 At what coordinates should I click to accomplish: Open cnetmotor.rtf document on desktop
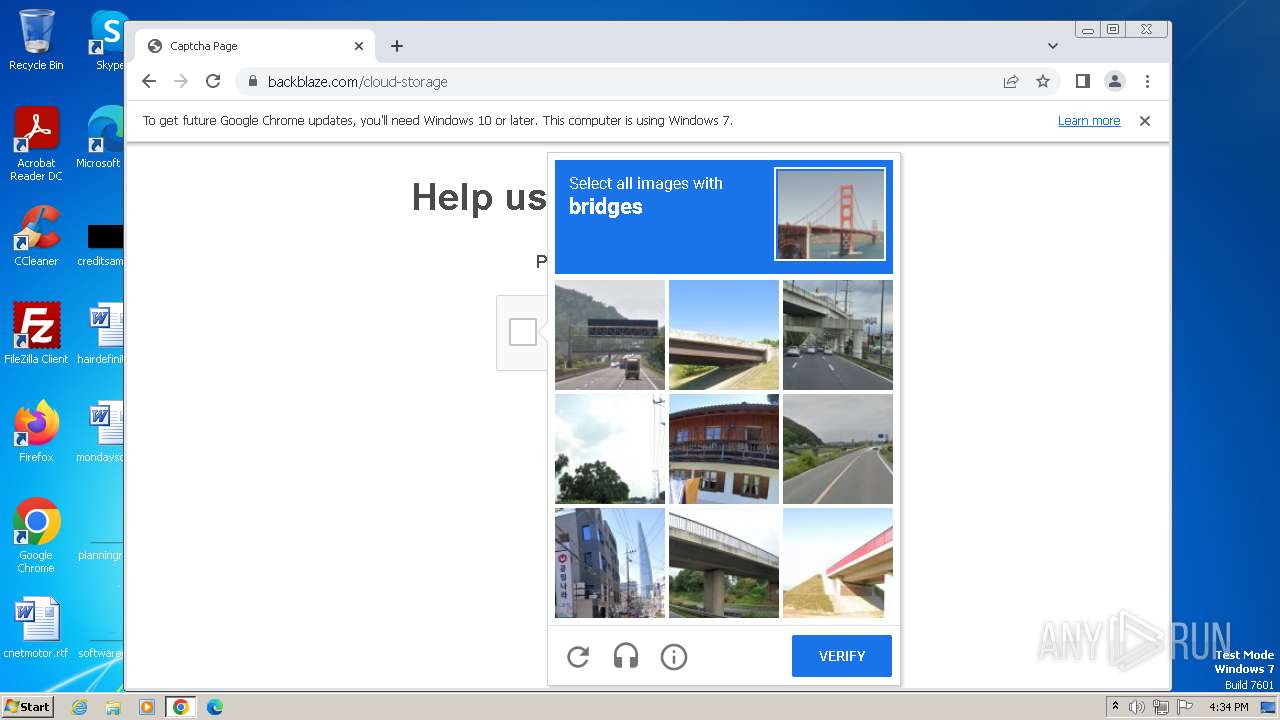click(36, 628)
